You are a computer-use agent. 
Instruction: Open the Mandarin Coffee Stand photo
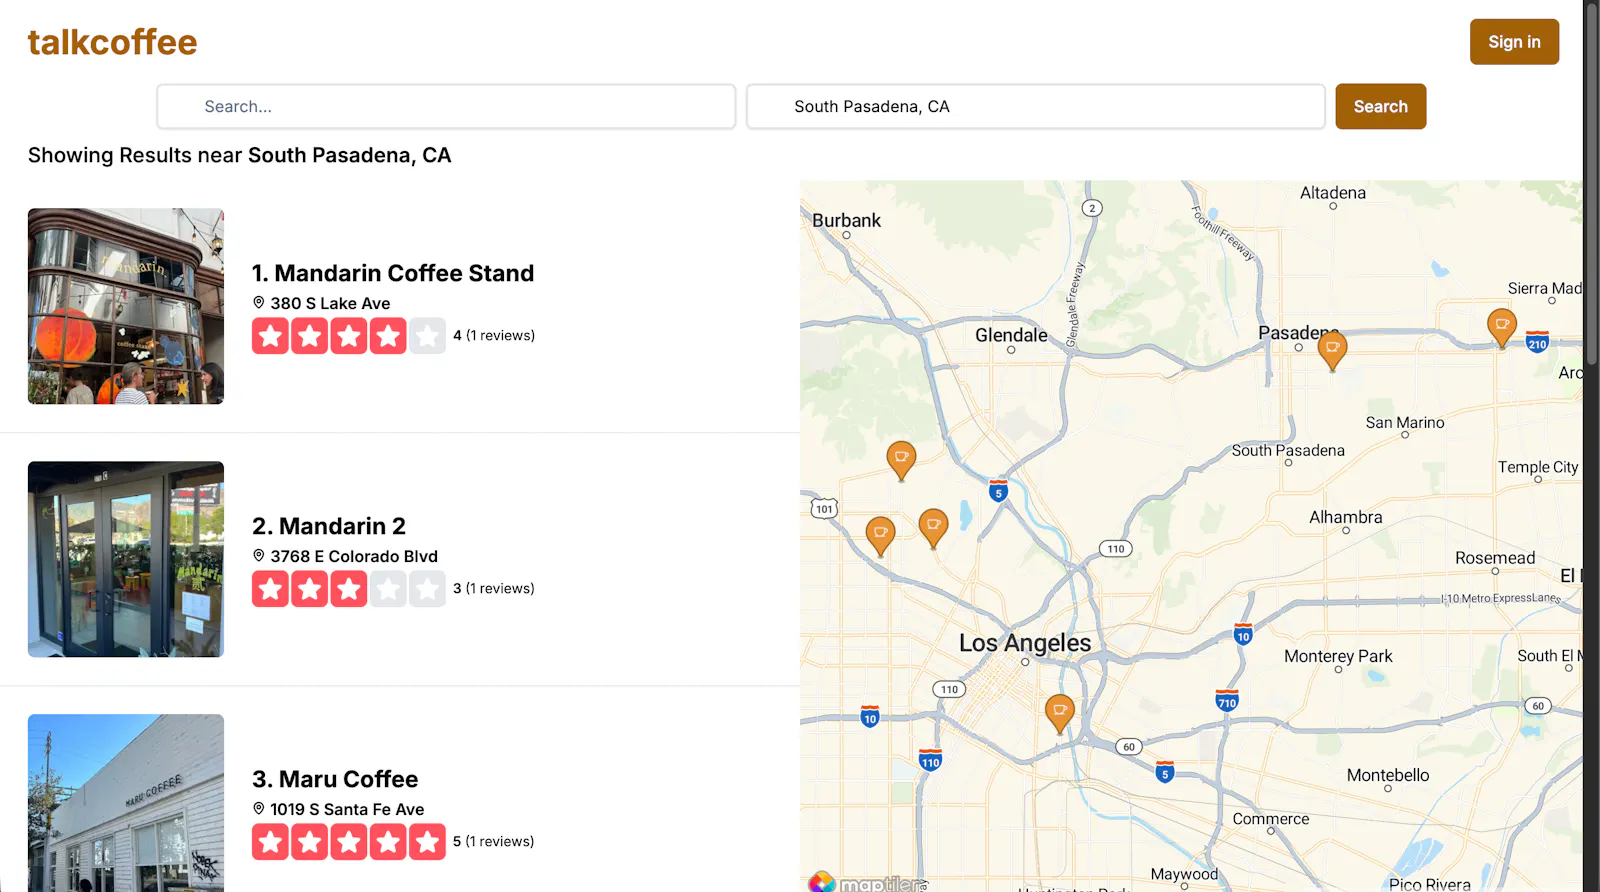coord(126,306)
